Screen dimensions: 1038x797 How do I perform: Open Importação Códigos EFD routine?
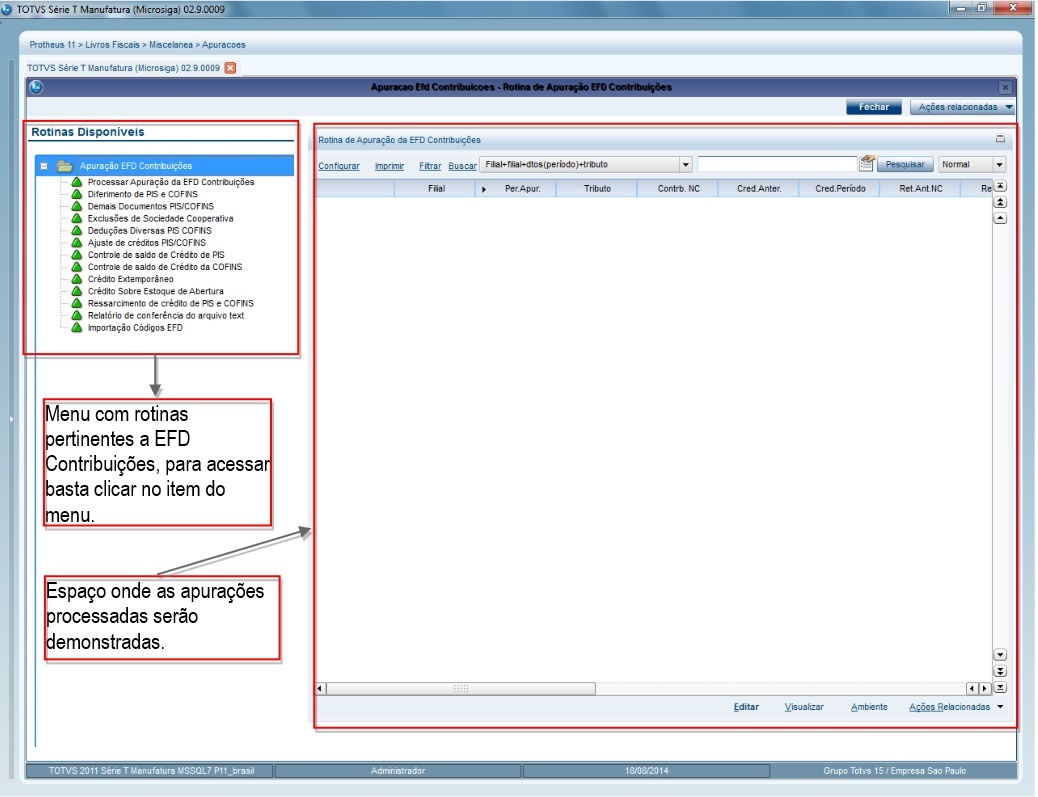[135, 328]
